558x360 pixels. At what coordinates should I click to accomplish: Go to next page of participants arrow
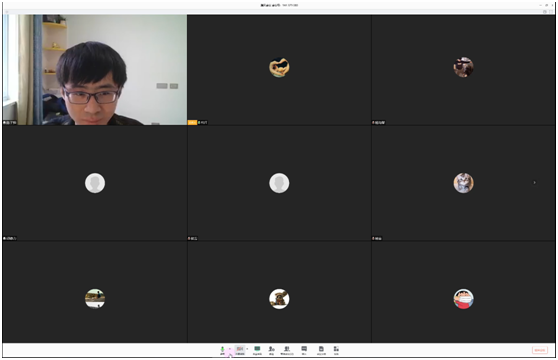point(535,182)
